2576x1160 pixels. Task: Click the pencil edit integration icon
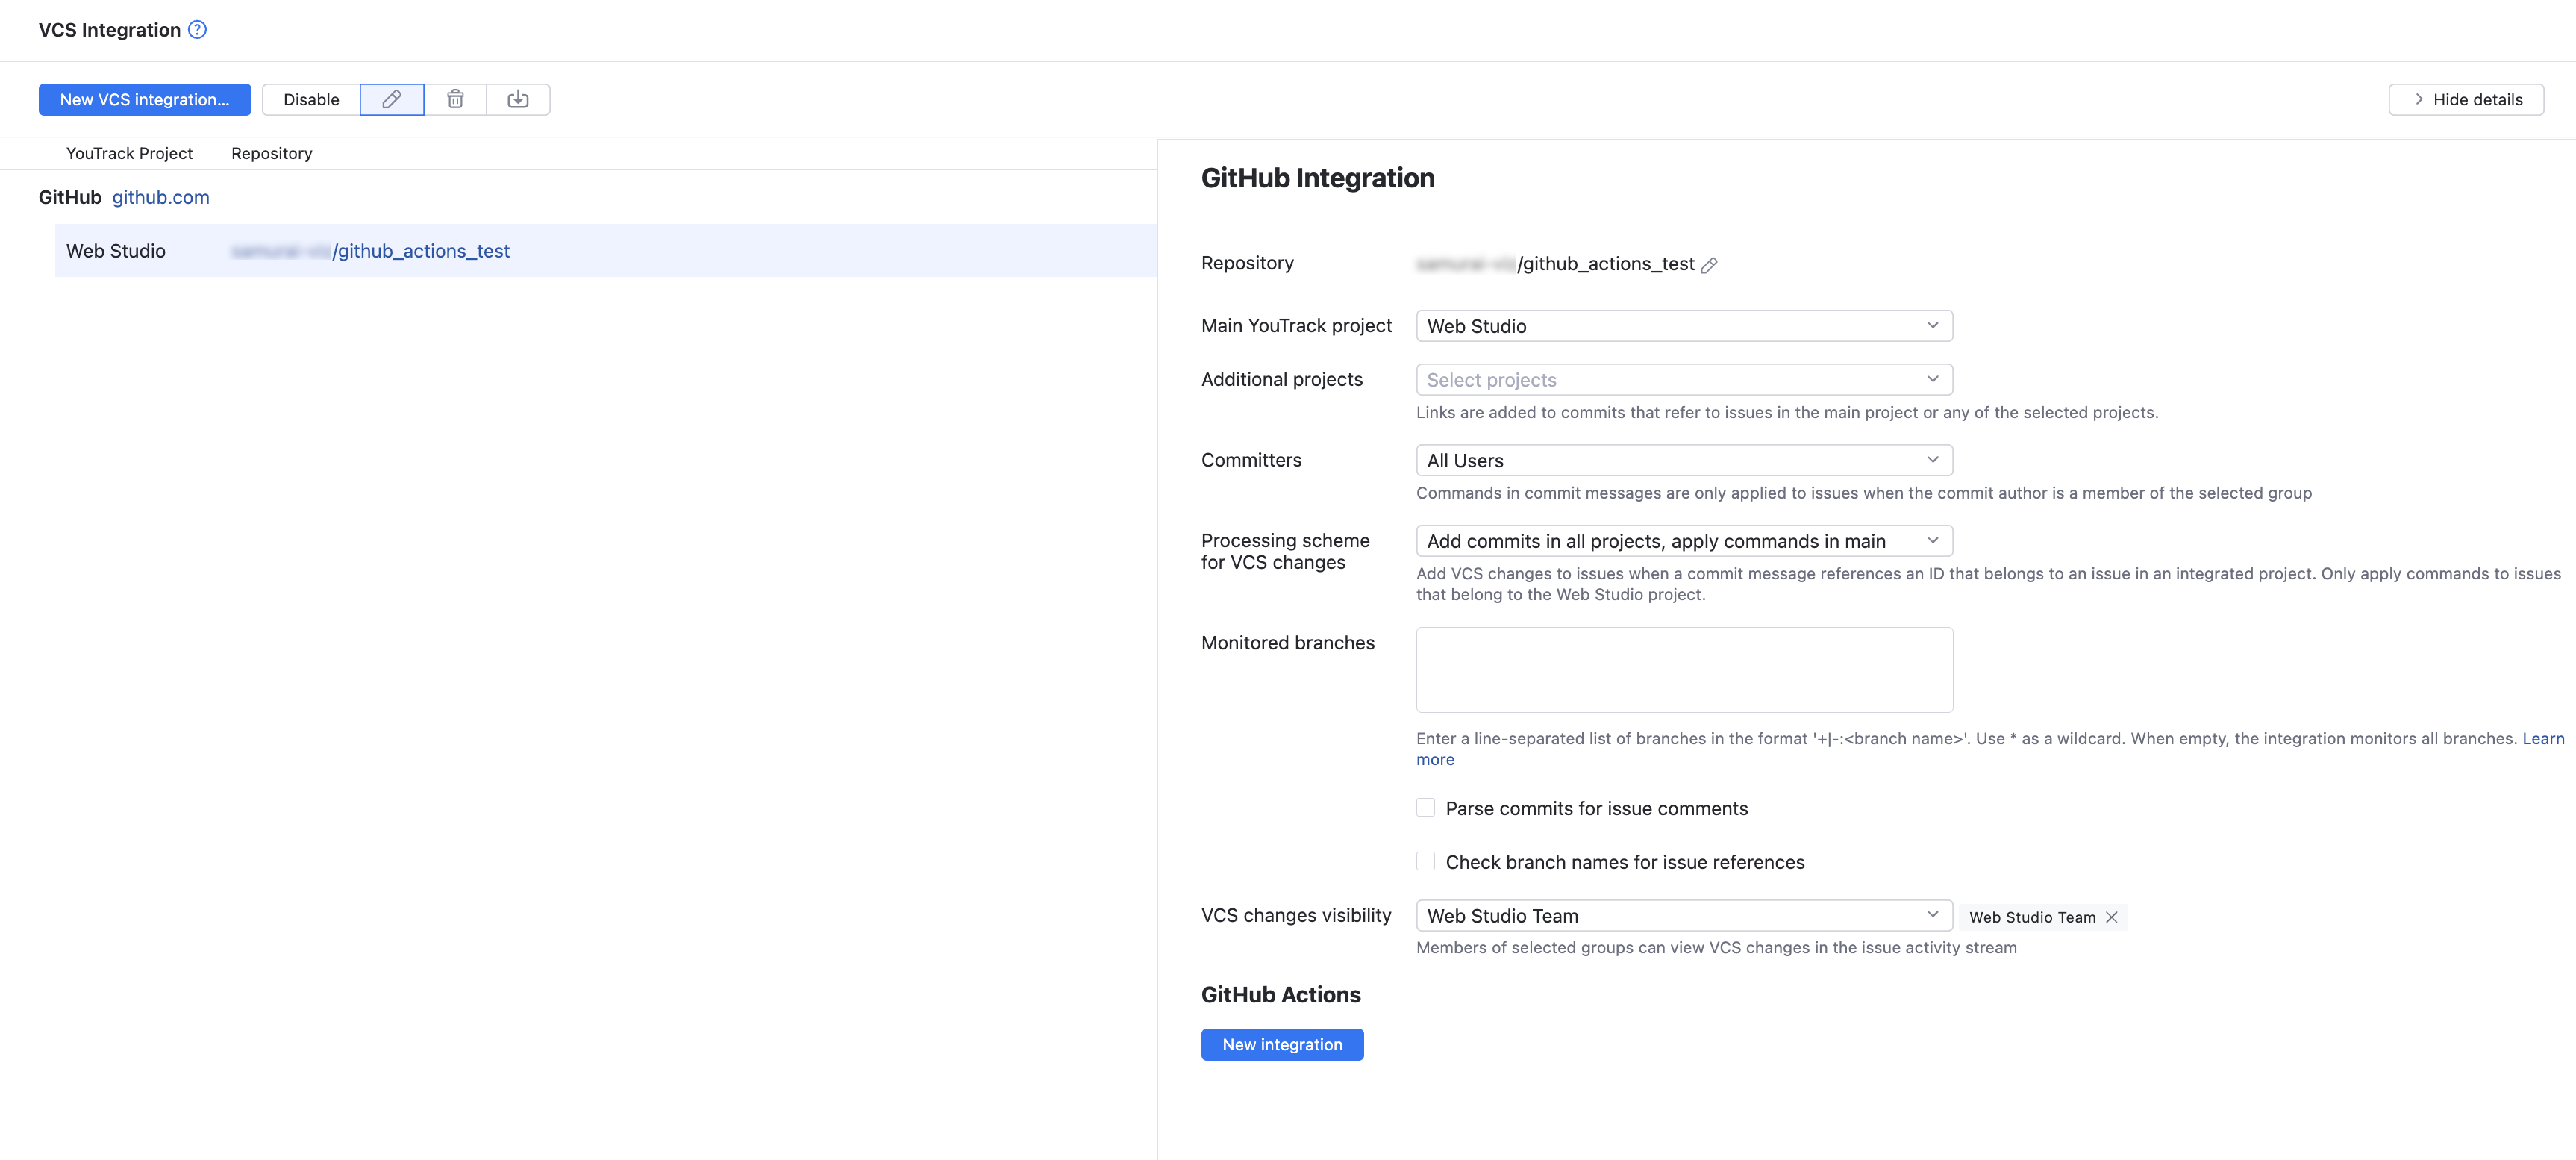pos(392,99)
